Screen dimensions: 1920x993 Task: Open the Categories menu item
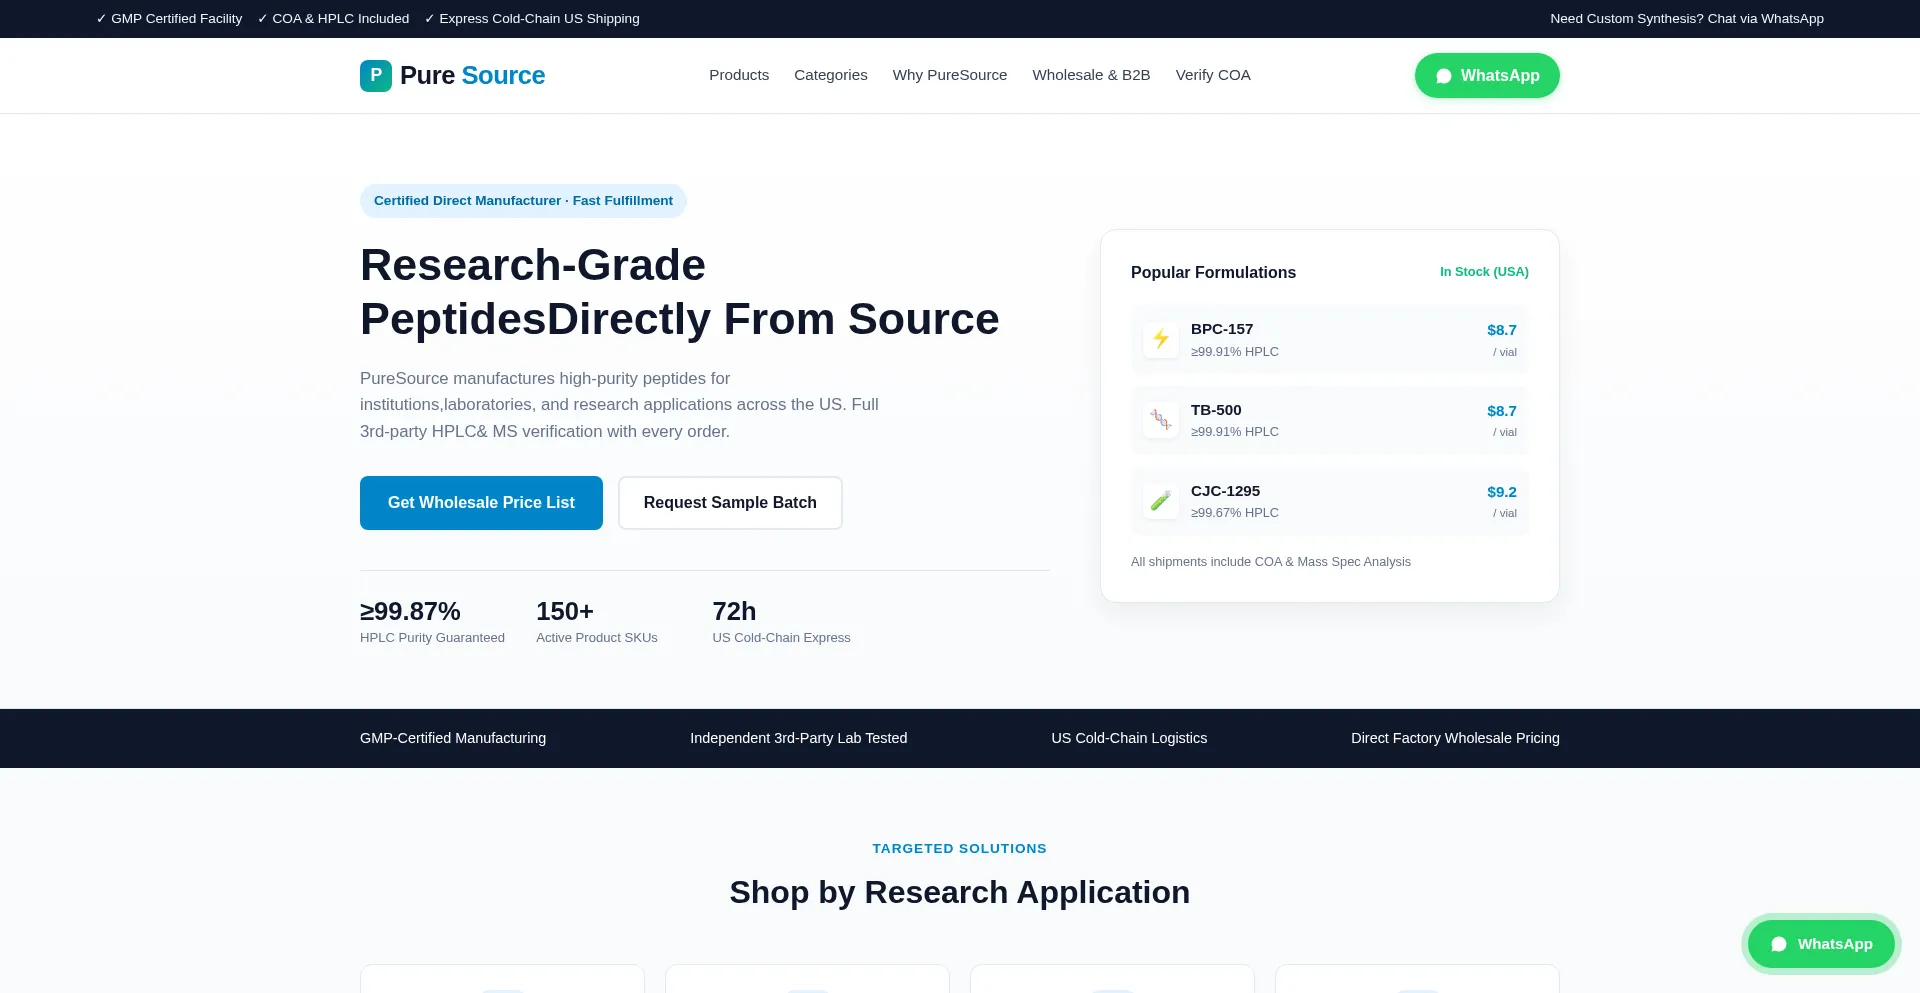(x=831, y=75)
